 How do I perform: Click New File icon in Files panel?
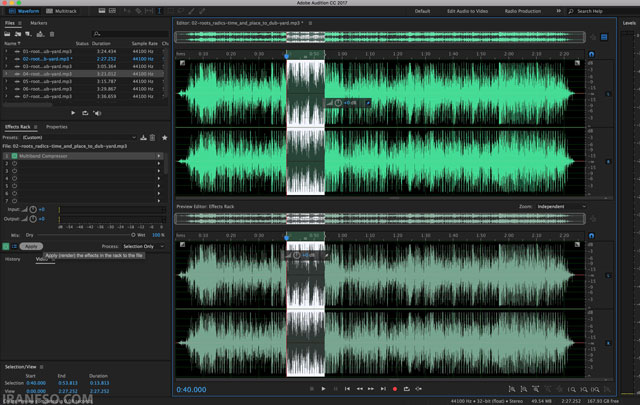click(x=28, y=34)
